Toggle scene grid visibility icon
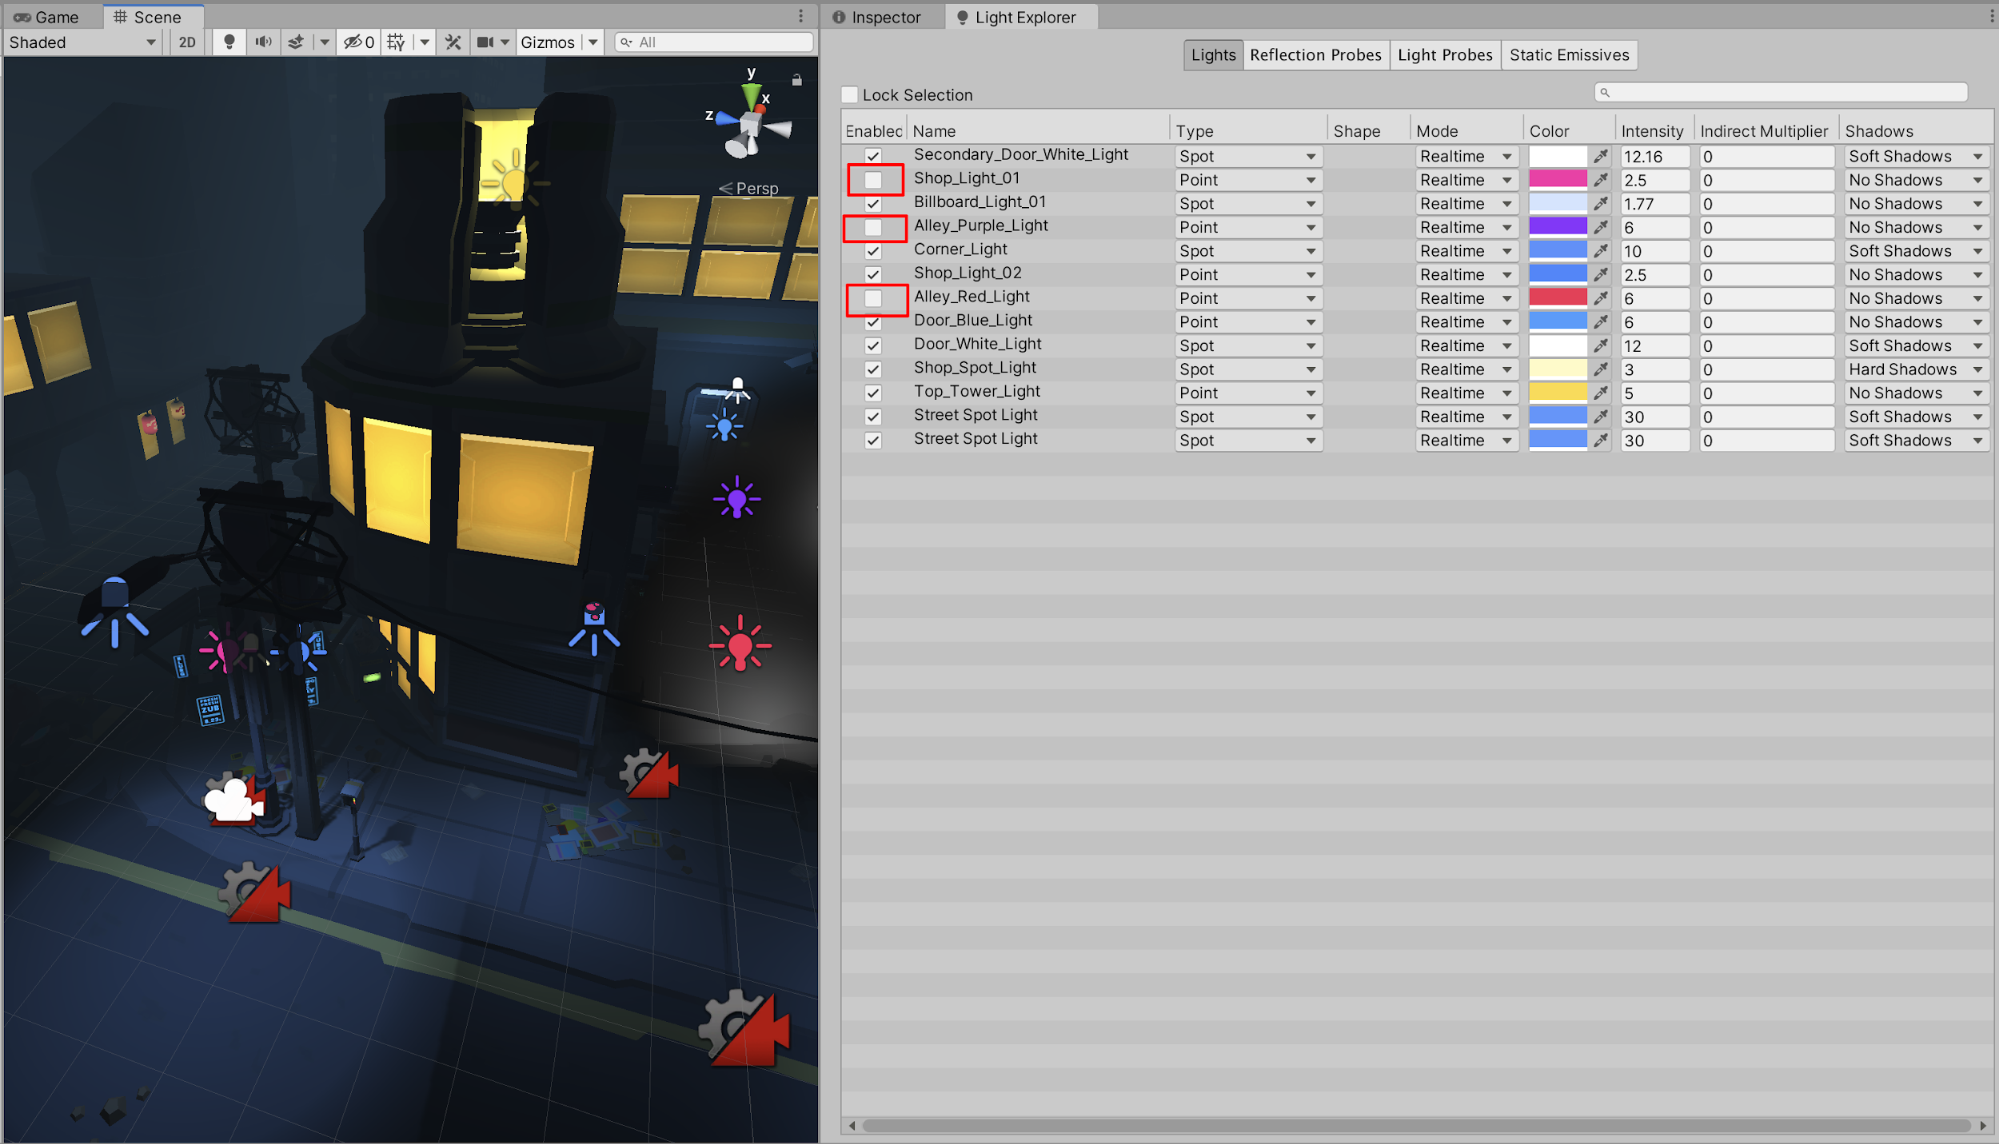This screenshot has height=1145, width=1999. [396, 42]
